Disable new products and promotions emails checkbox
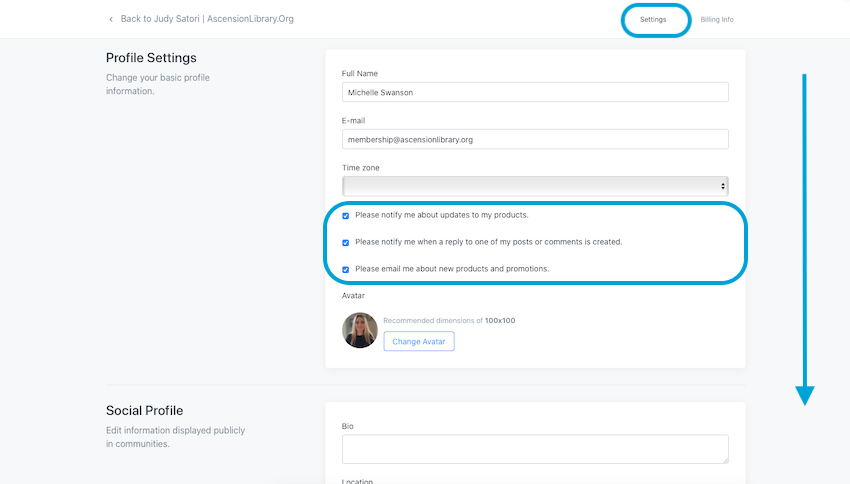The width and height of the screenshot is (850, 484). tap(346, 269)
